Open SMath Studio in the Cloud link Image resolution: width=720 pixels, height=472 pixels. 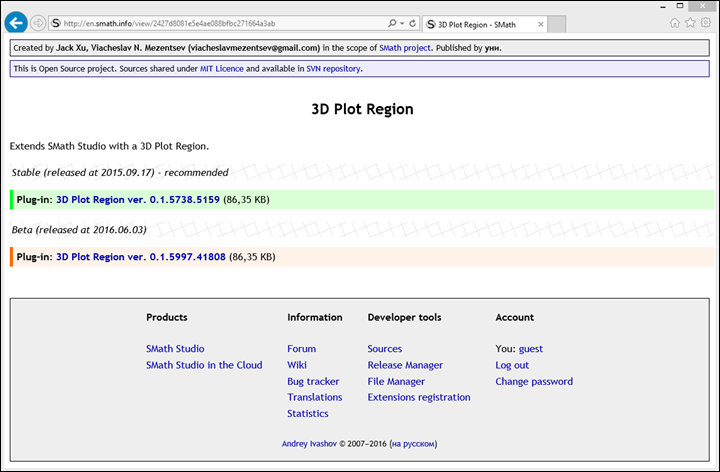pyautogui.click(x=204, y=365)
